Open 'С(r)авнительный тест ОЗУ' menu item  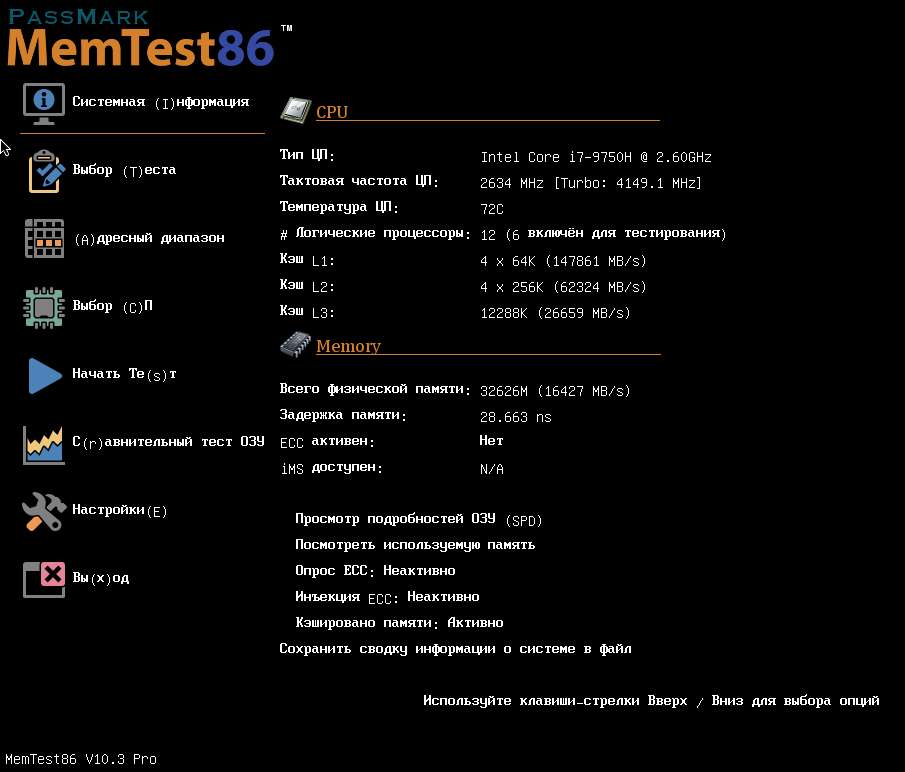168,443
